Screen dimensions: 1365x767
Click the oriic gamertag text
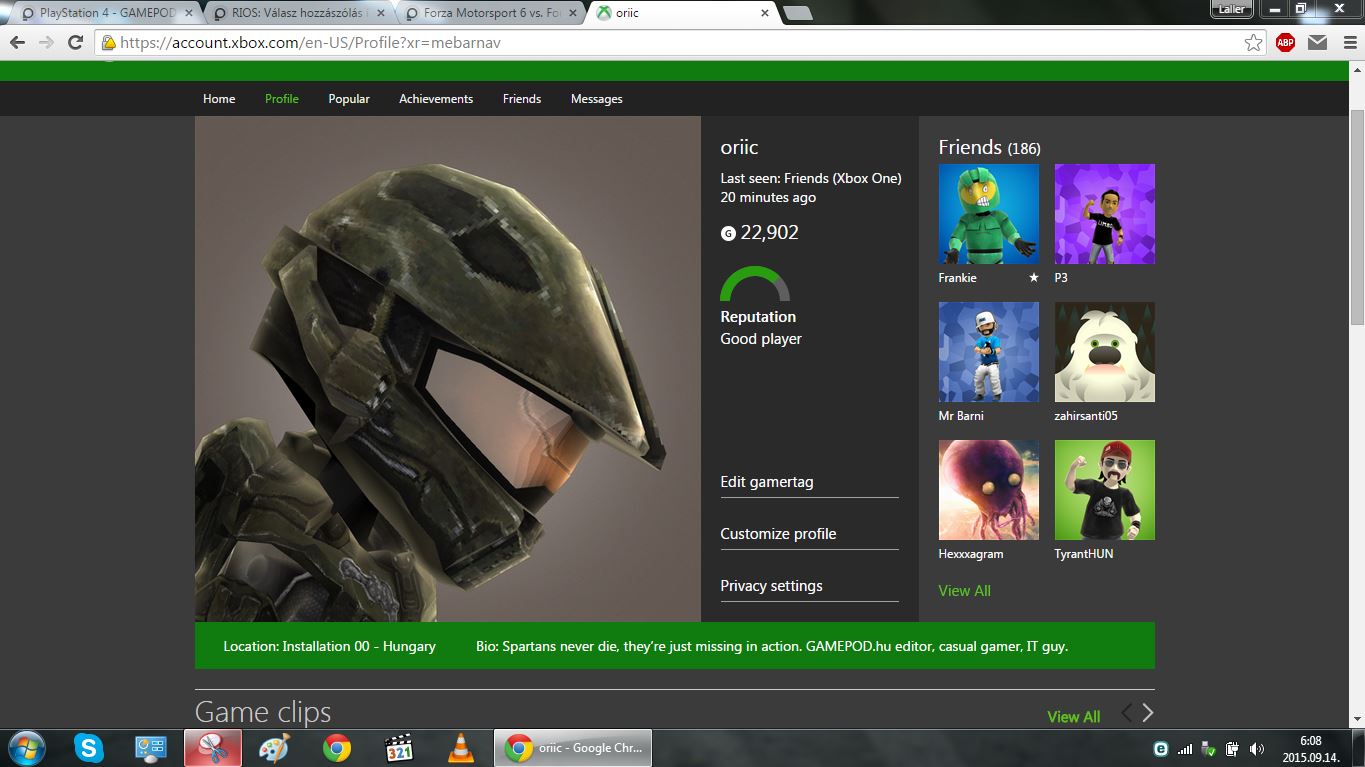[x=739, y=147]
